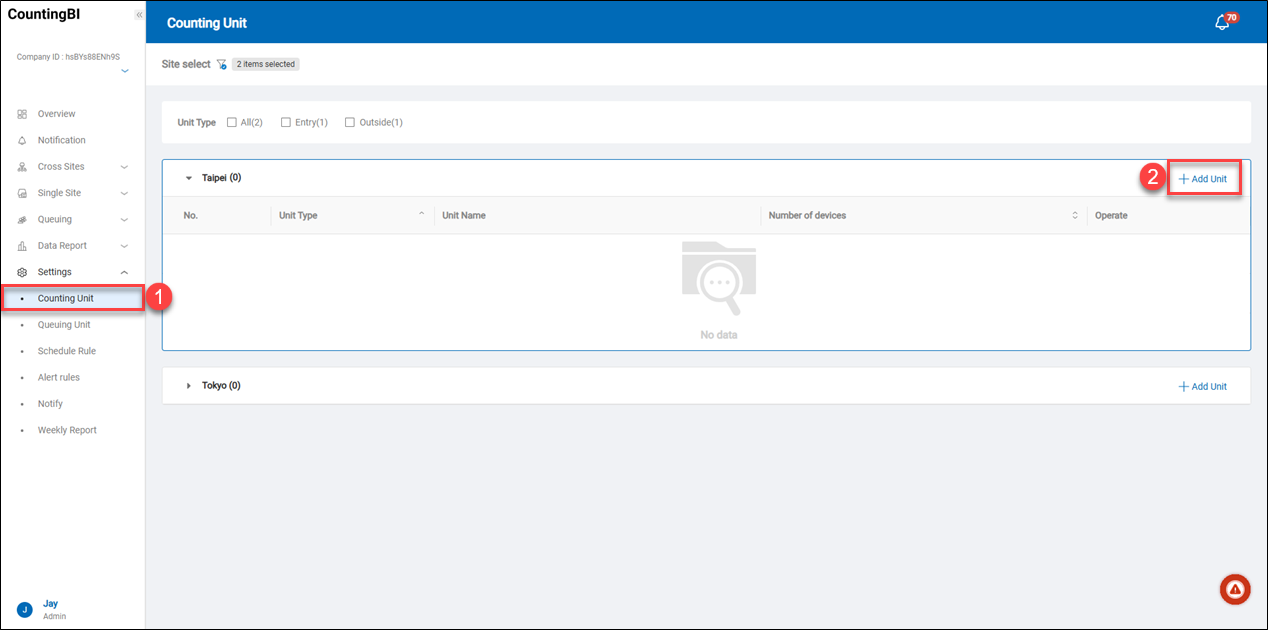Collapse the sidebar using the double-arrow icon
The image size is (1268, 630).
pos(138,15)
